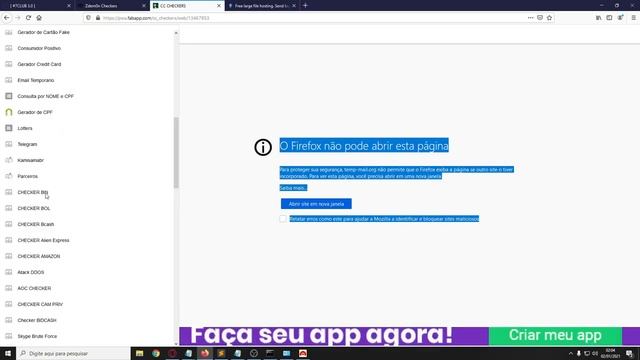Viewport: 640px width, 360px height.
Task: Click the icon beside Telegram
Action: point(9,144)
